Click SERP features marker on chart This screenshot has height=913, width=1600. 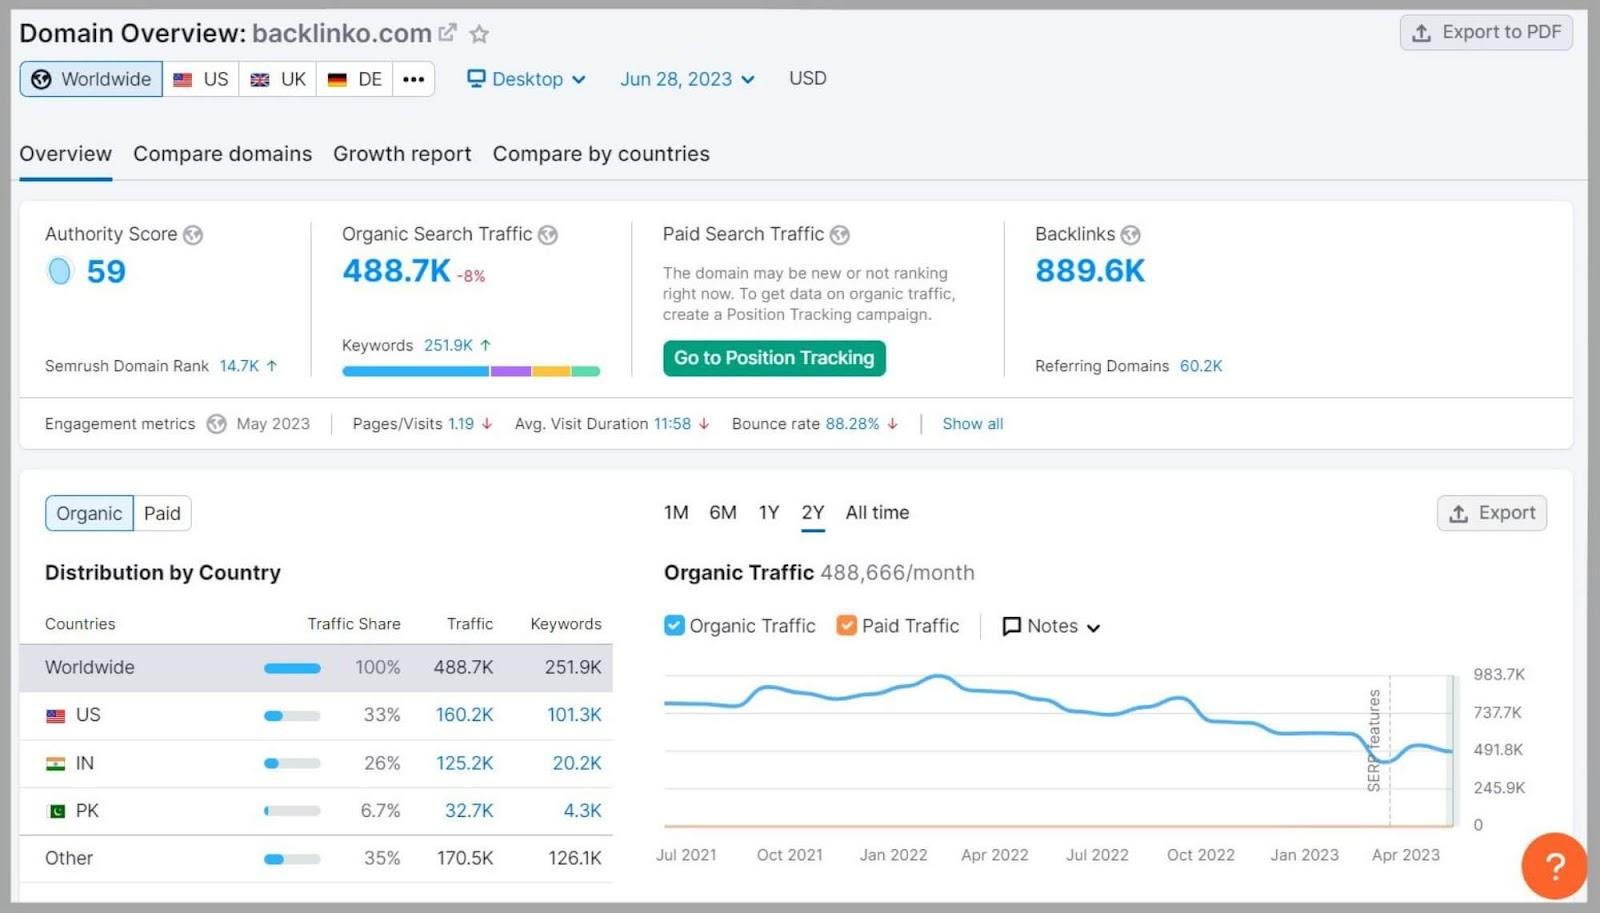pos(1374,739)
